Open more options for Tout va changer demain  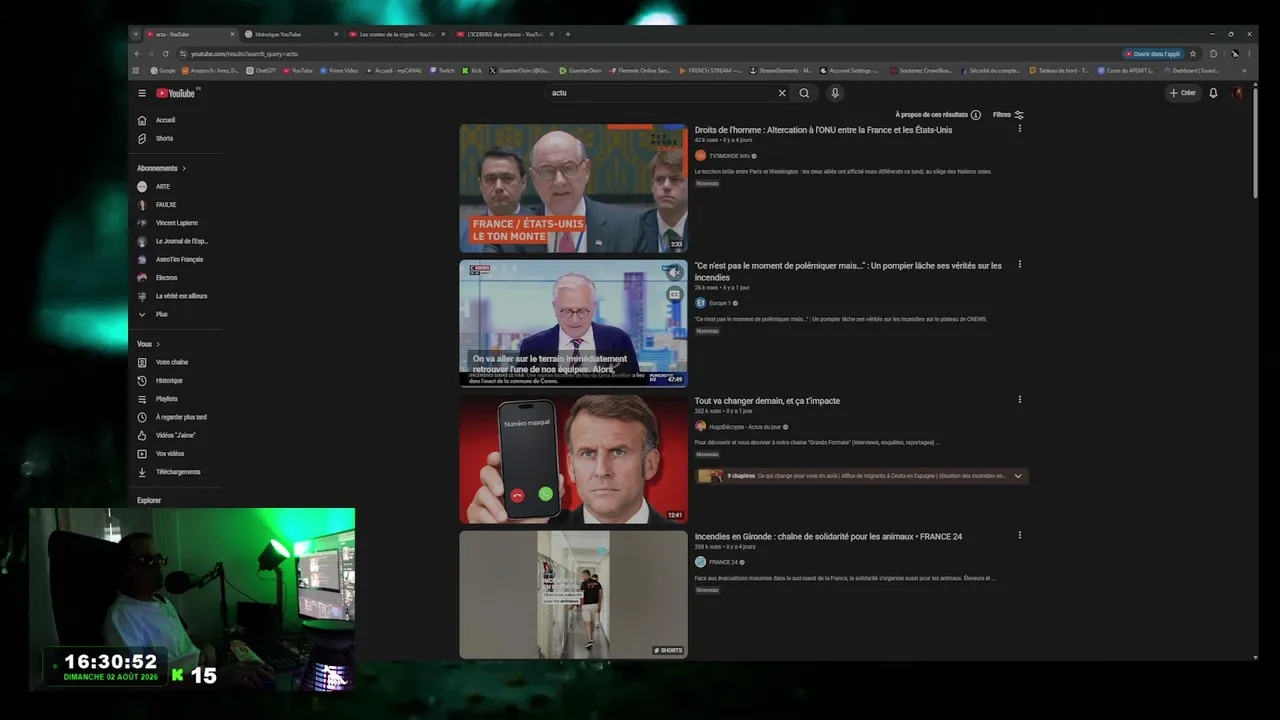(1020, 400)
